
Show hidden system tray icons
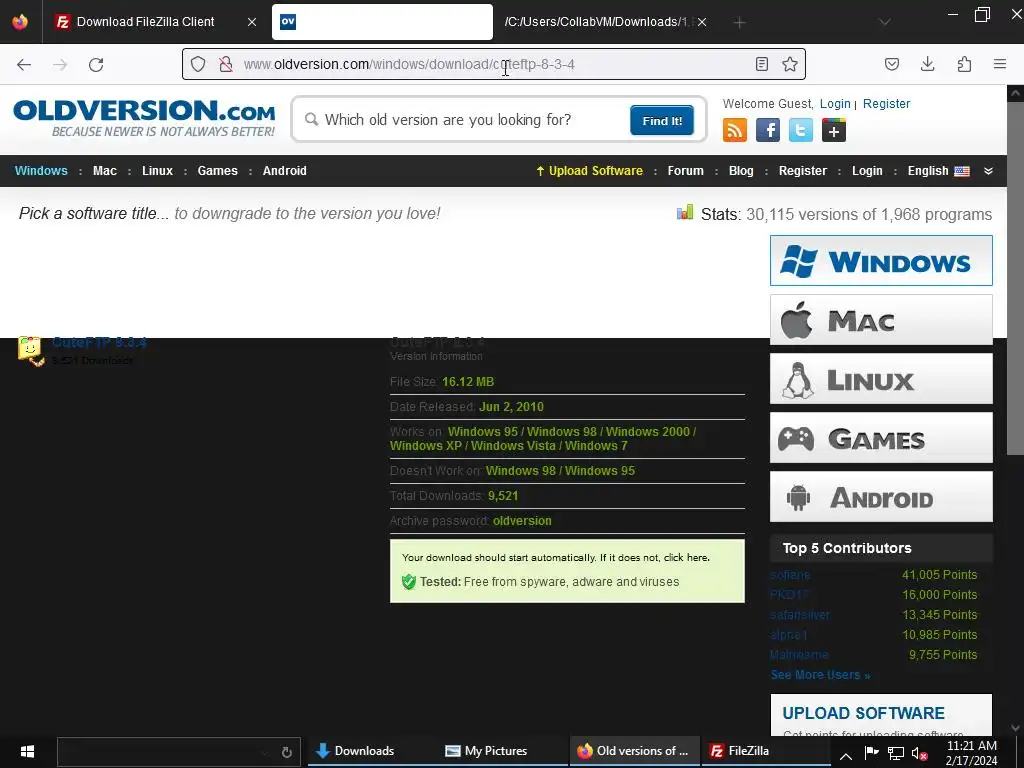pyautogui.click(x=845, y=754)
